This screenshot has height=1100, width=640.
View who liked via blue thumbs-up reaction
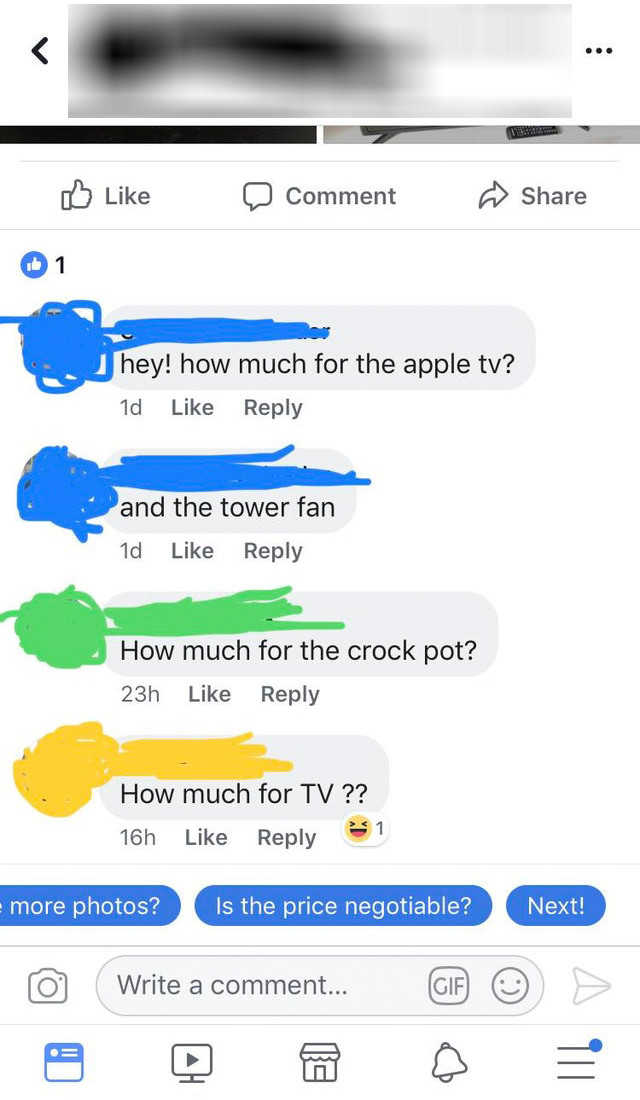tap(34, 264)
